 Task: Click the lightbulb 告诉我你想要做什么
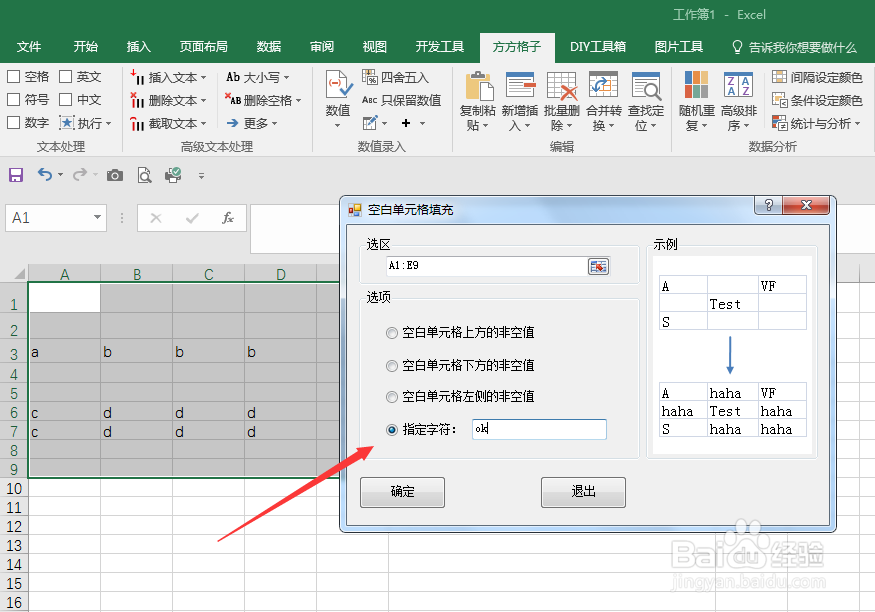click(x=737, y=47)
